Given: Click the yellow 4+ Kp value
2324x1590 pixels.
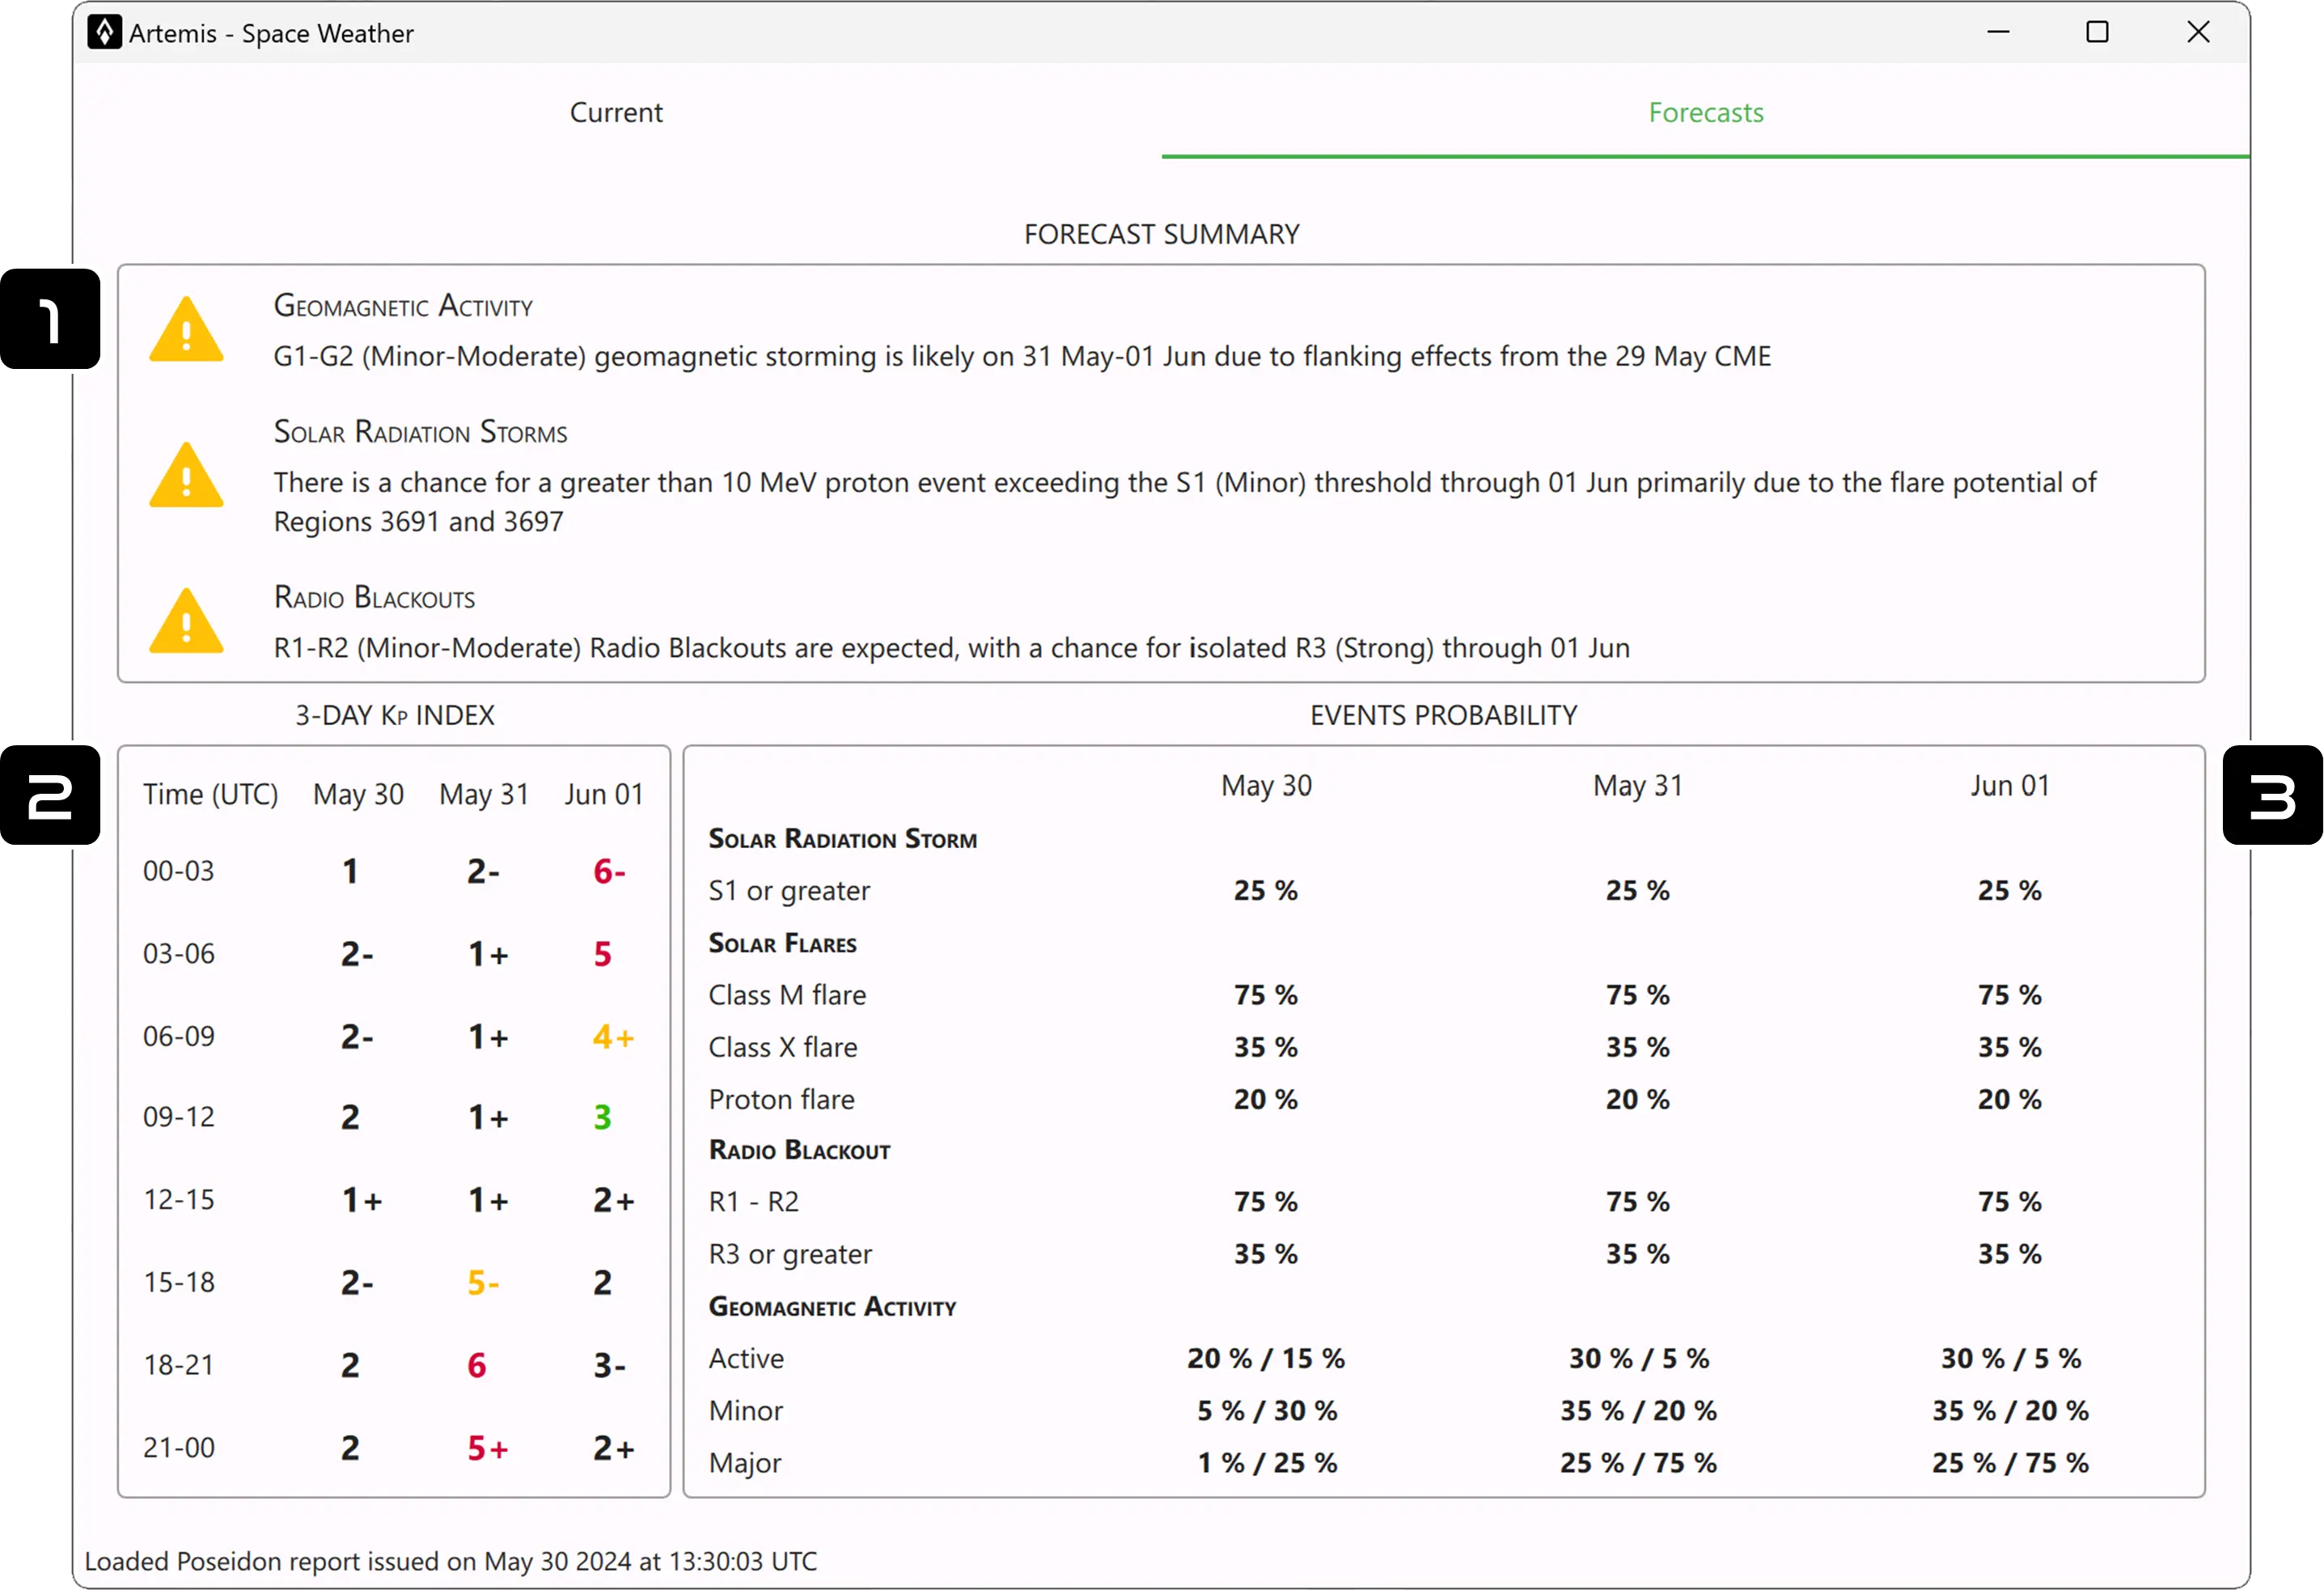Looking at the screenshot, I should (x=613, y=1037).
